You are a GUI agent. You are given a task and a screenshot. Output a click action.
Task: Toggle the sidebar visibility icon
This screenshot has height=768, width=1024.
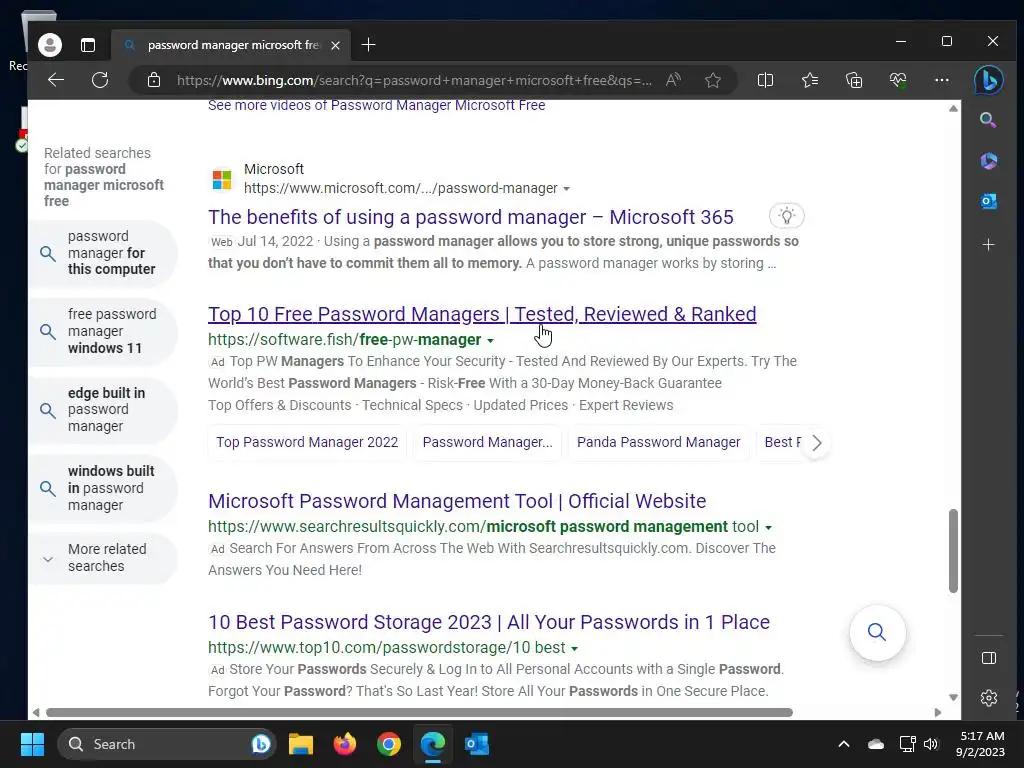pos(989,658)
